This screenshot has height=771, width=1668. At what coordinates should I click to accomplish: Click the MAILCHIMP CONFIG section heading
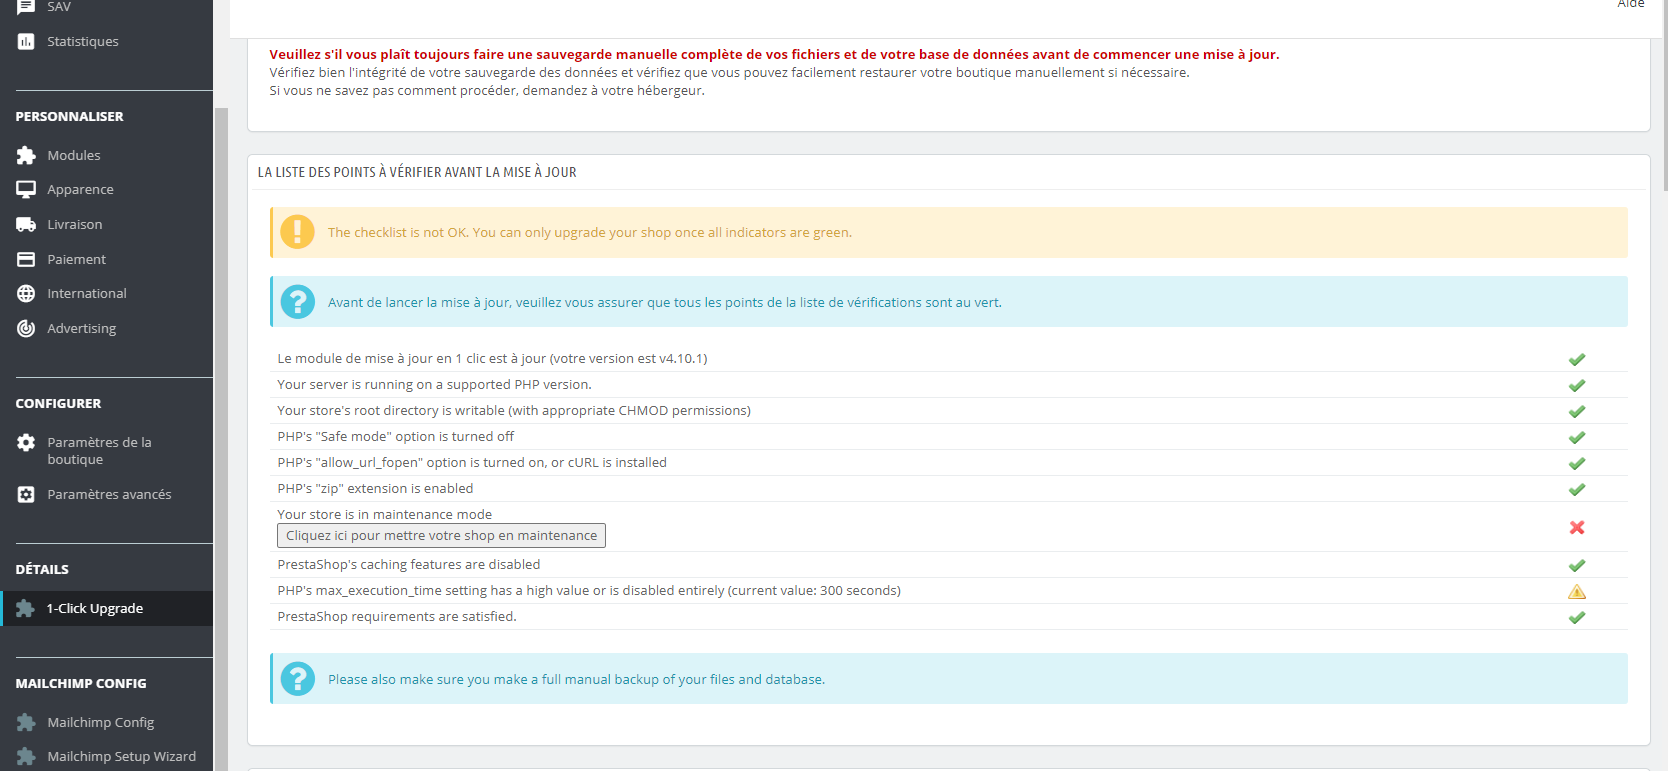point(81,683)
